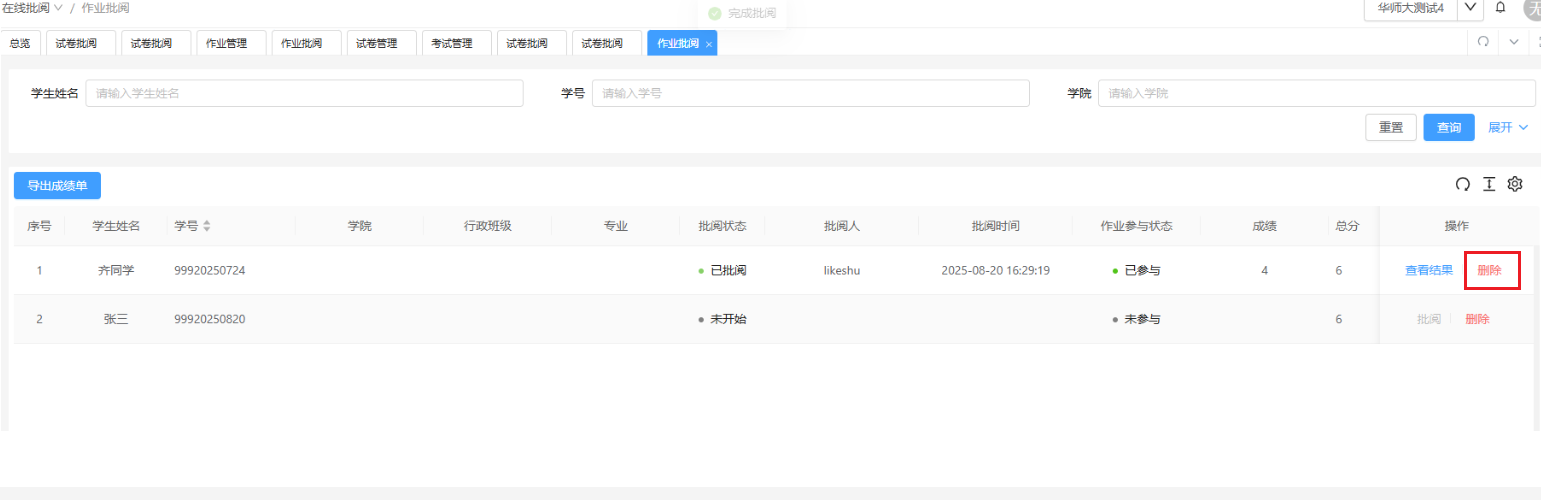Close the active 作业批阅 tab
Image resolution: width=1541 pixels, height=500 pixels.
709,44
